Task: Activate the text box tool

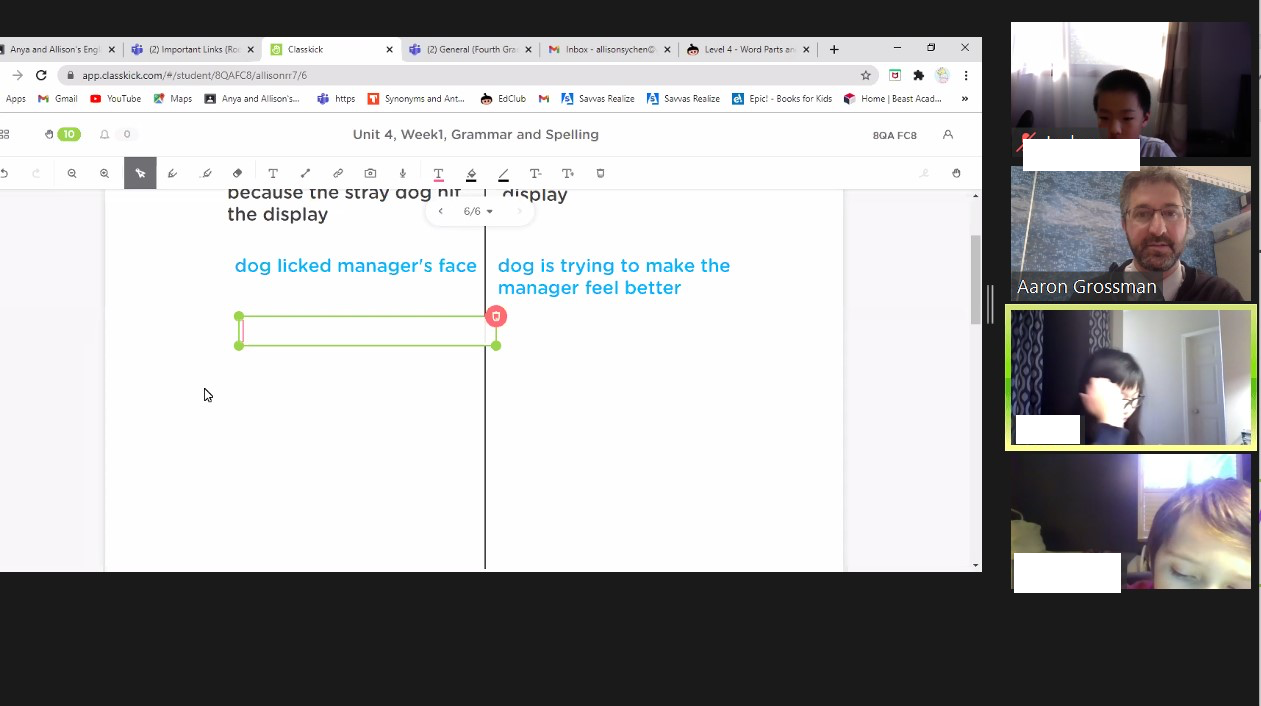Action: pos(272,173)
